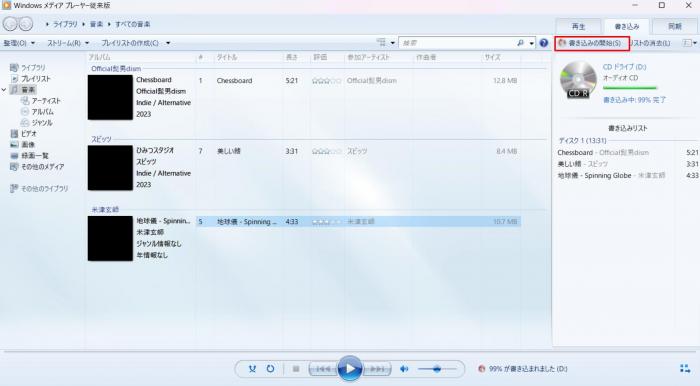Image resolution: width=700 pixels, height=386 pixels.
Task: Sort by the サイズ column header
Action: pos(492,57)
